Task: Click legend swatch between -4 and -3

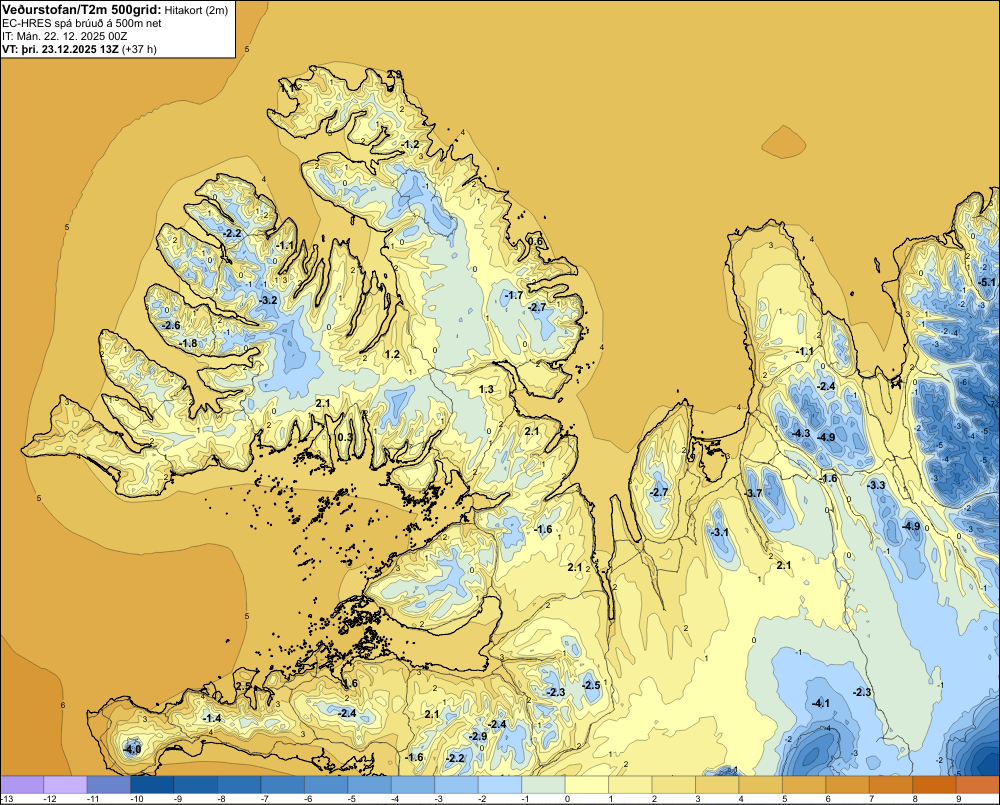Action: (413, 784)
